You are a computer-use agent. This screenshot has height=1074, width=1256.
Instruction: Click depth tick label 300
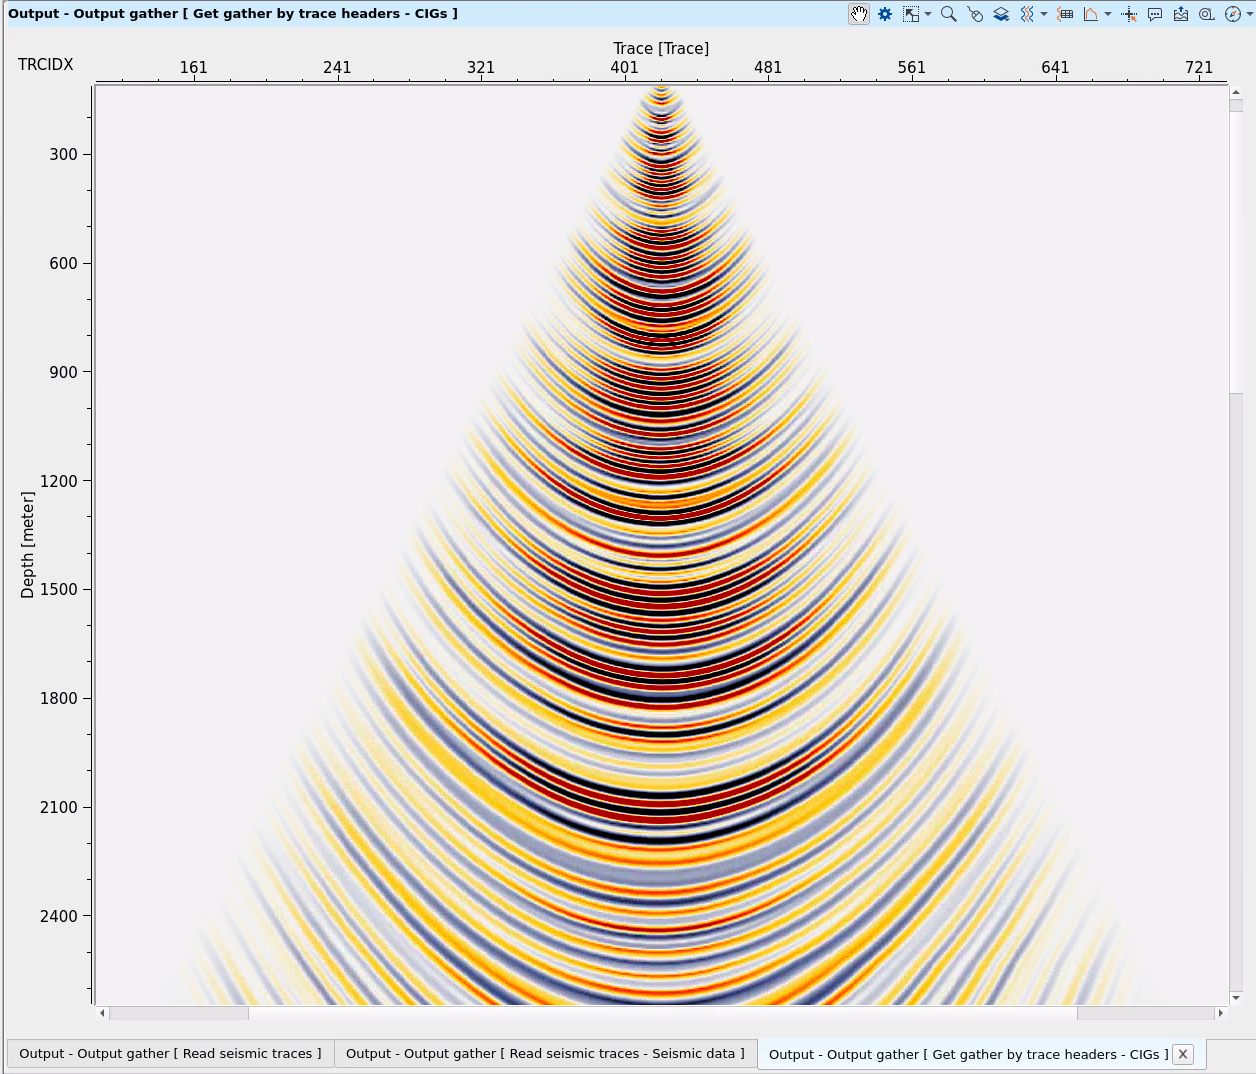(x=63, y=154)
